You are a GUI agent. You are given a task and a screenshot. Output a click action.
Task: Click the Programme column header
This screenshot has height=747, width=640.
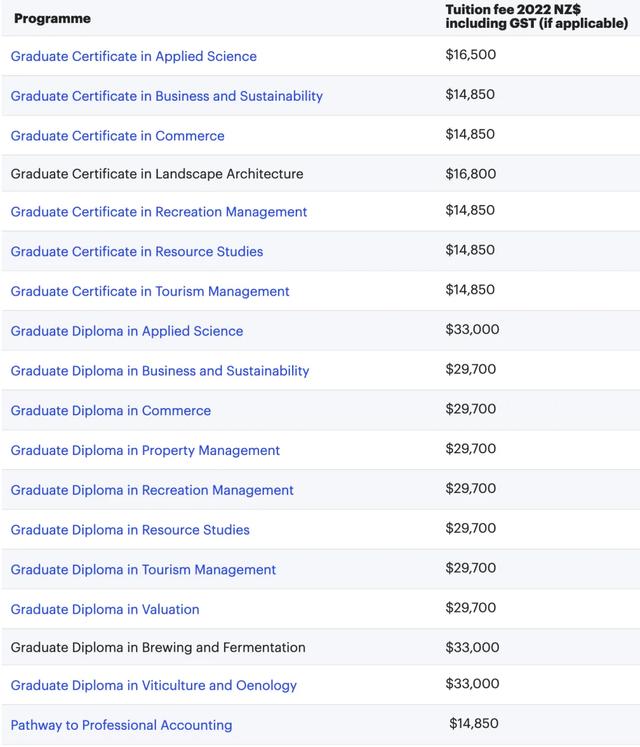pyautogui.click(x=52, y=18)
